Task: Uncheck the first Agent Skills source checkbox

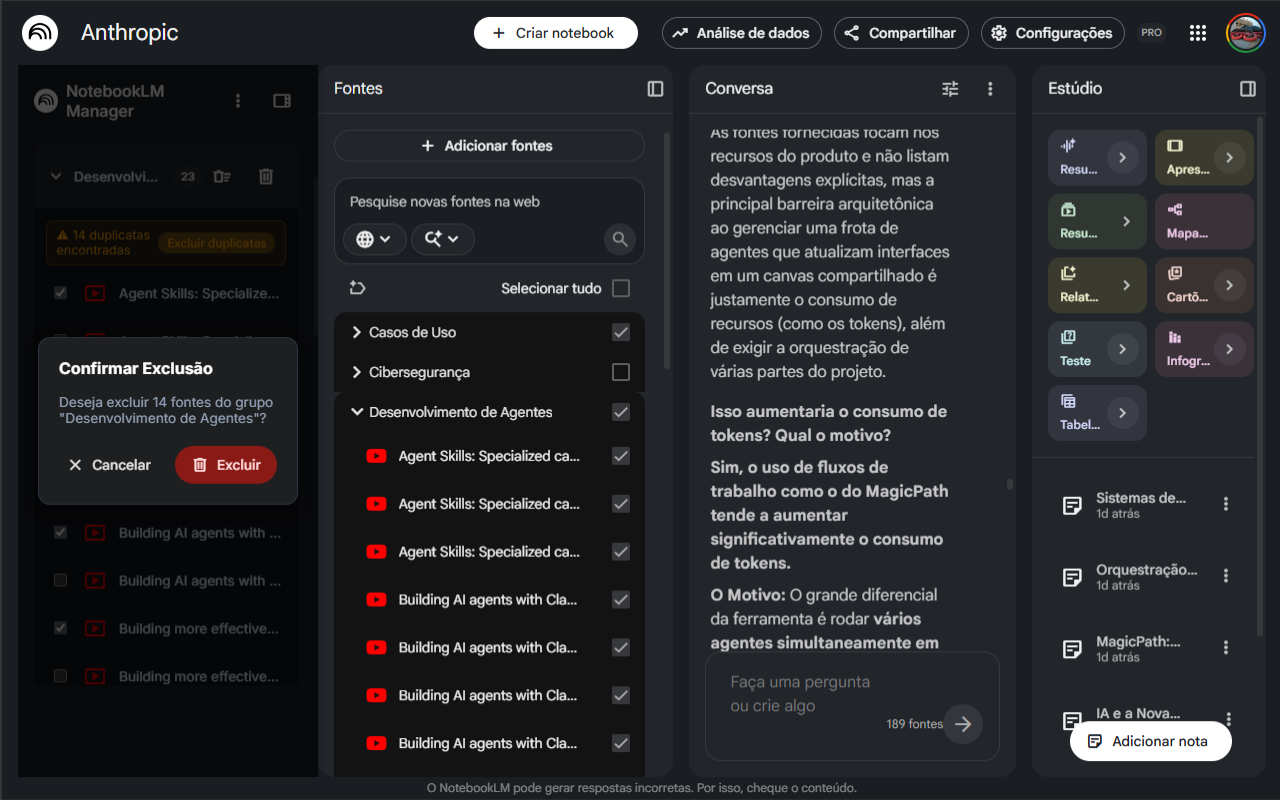Action: point(621,456)
